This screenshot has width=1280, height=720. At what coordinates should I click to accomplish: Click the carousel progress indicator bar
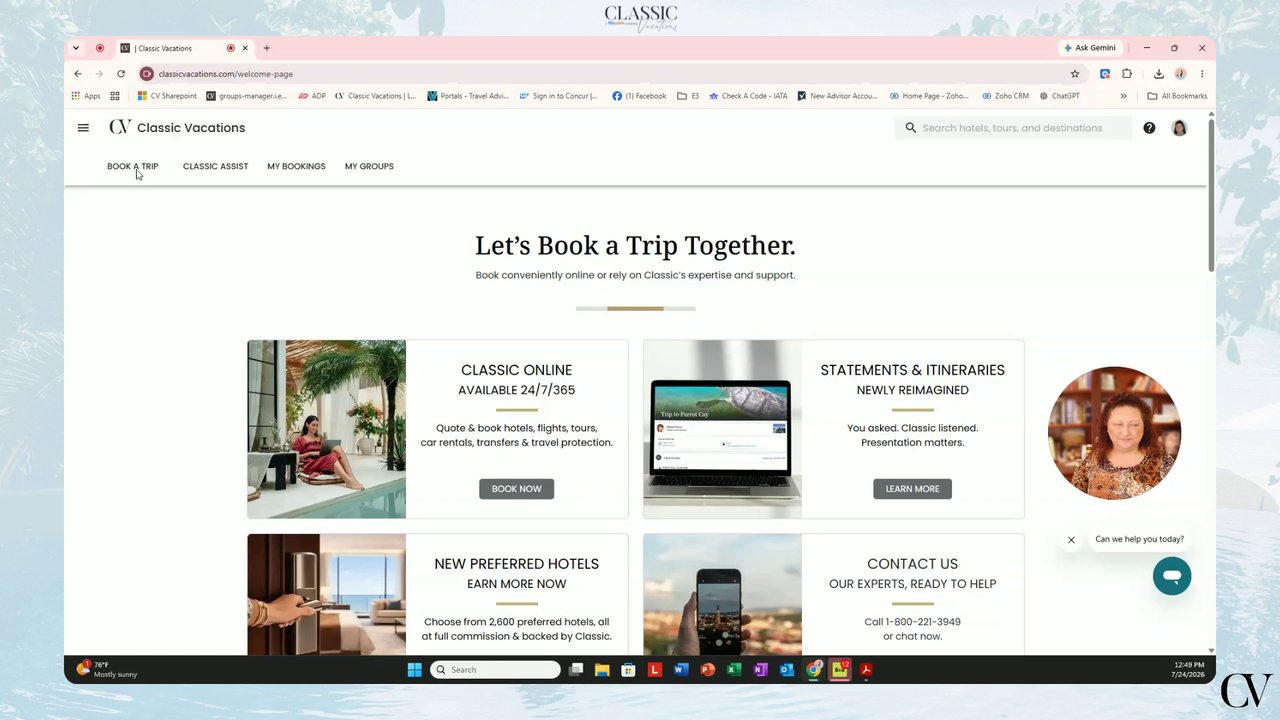[635, 309]
